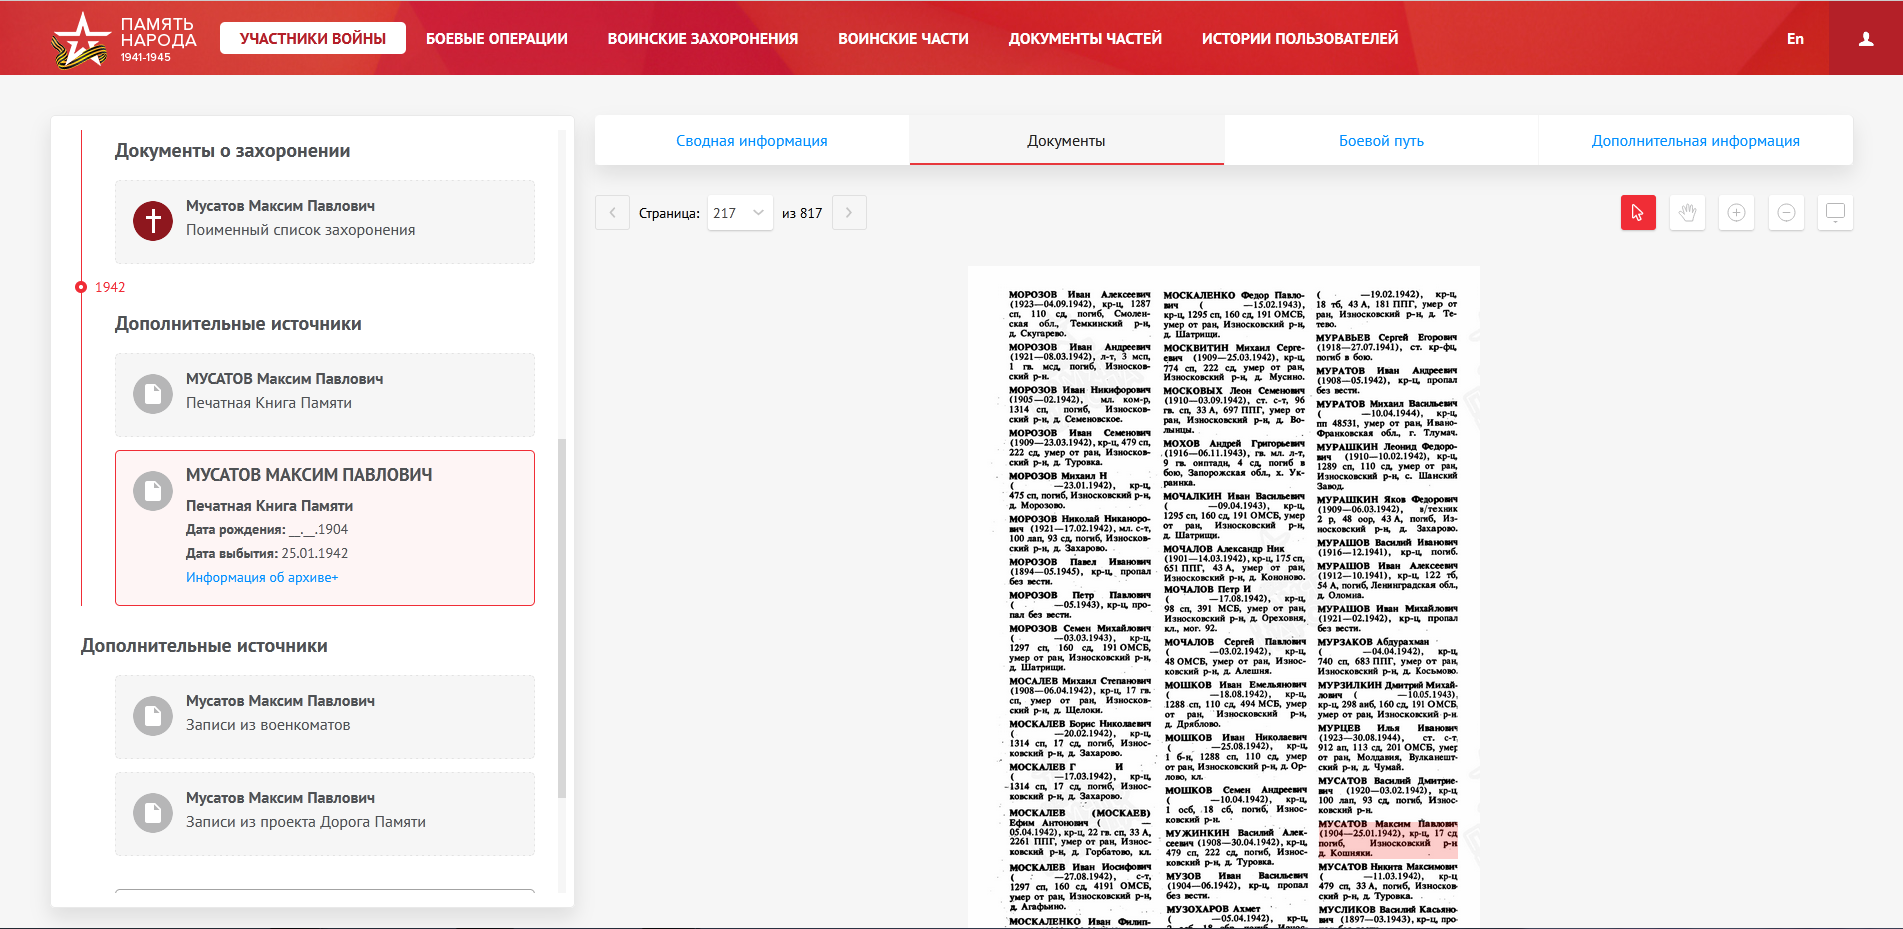Open Боевые операции in the top menu
Screen dimensions: 1903x929
496,39
